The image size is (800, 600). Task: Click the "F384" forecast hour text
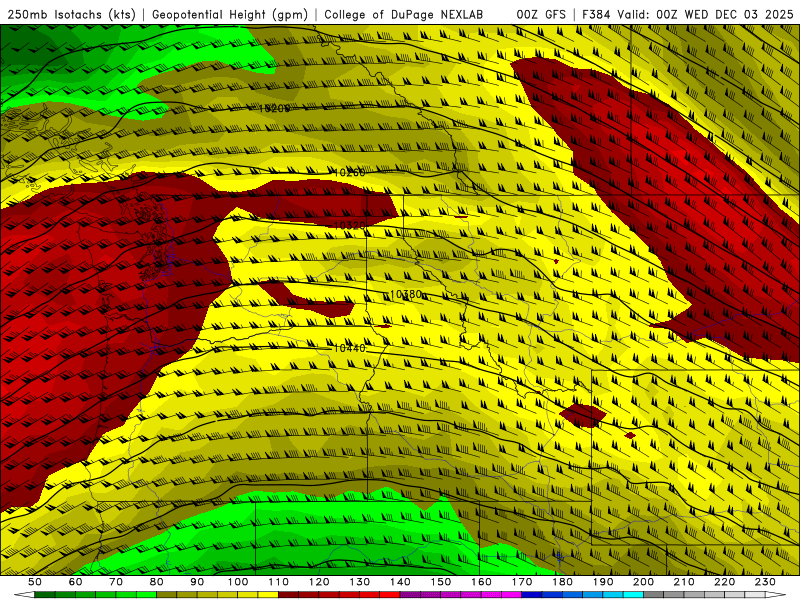(x=597, y=15)
